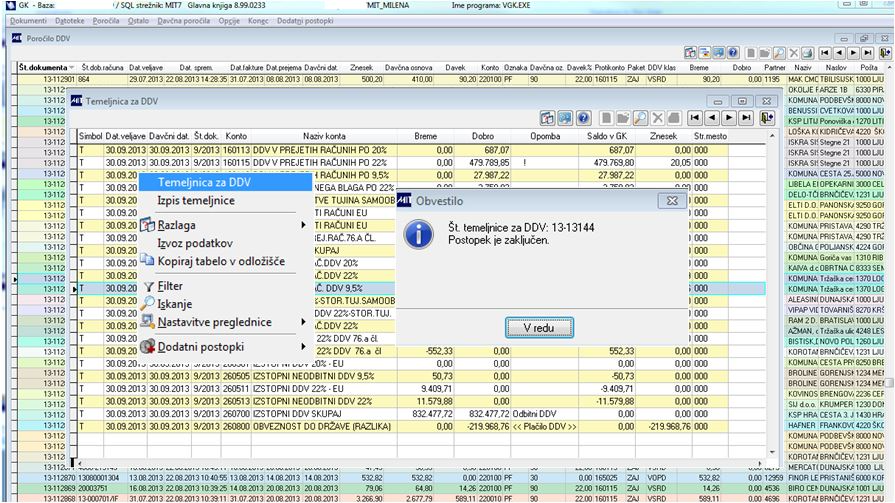The image size is (895, 503).
Task: Choose Izpis temeljnice from context menu
Action: pos(196,201)
